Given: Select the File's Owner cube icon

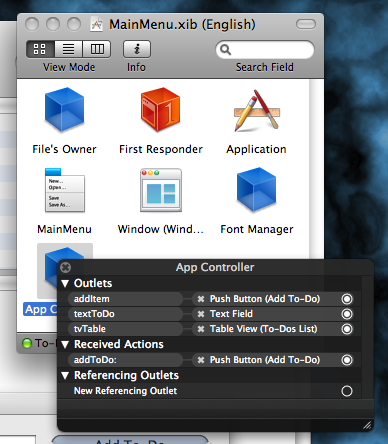Looking at the screenshot, I should pos(64,109).
